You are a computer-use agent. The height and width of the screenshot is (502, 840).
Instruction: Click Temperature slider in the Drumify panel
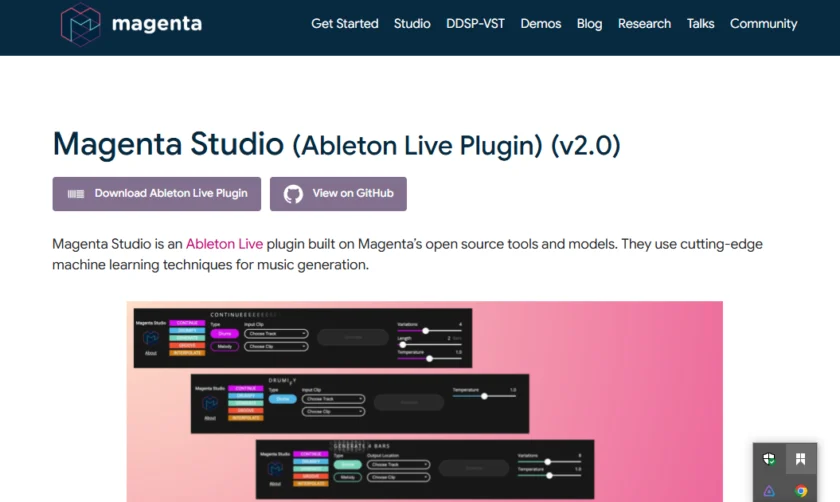[484, 396]
